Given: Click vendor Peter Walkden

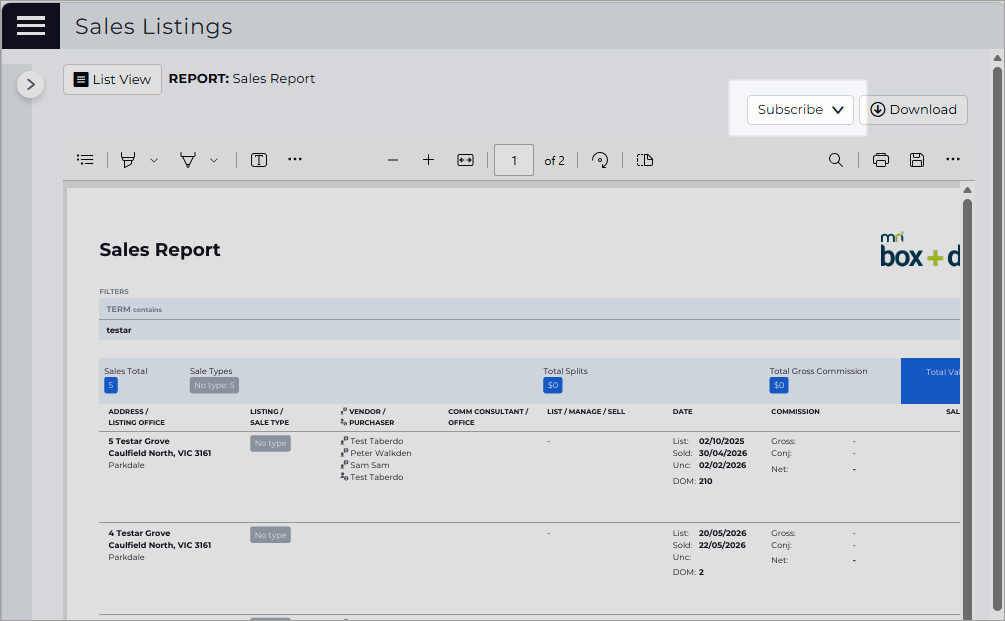Looking at the screenshot, I should tap(381, 453).
